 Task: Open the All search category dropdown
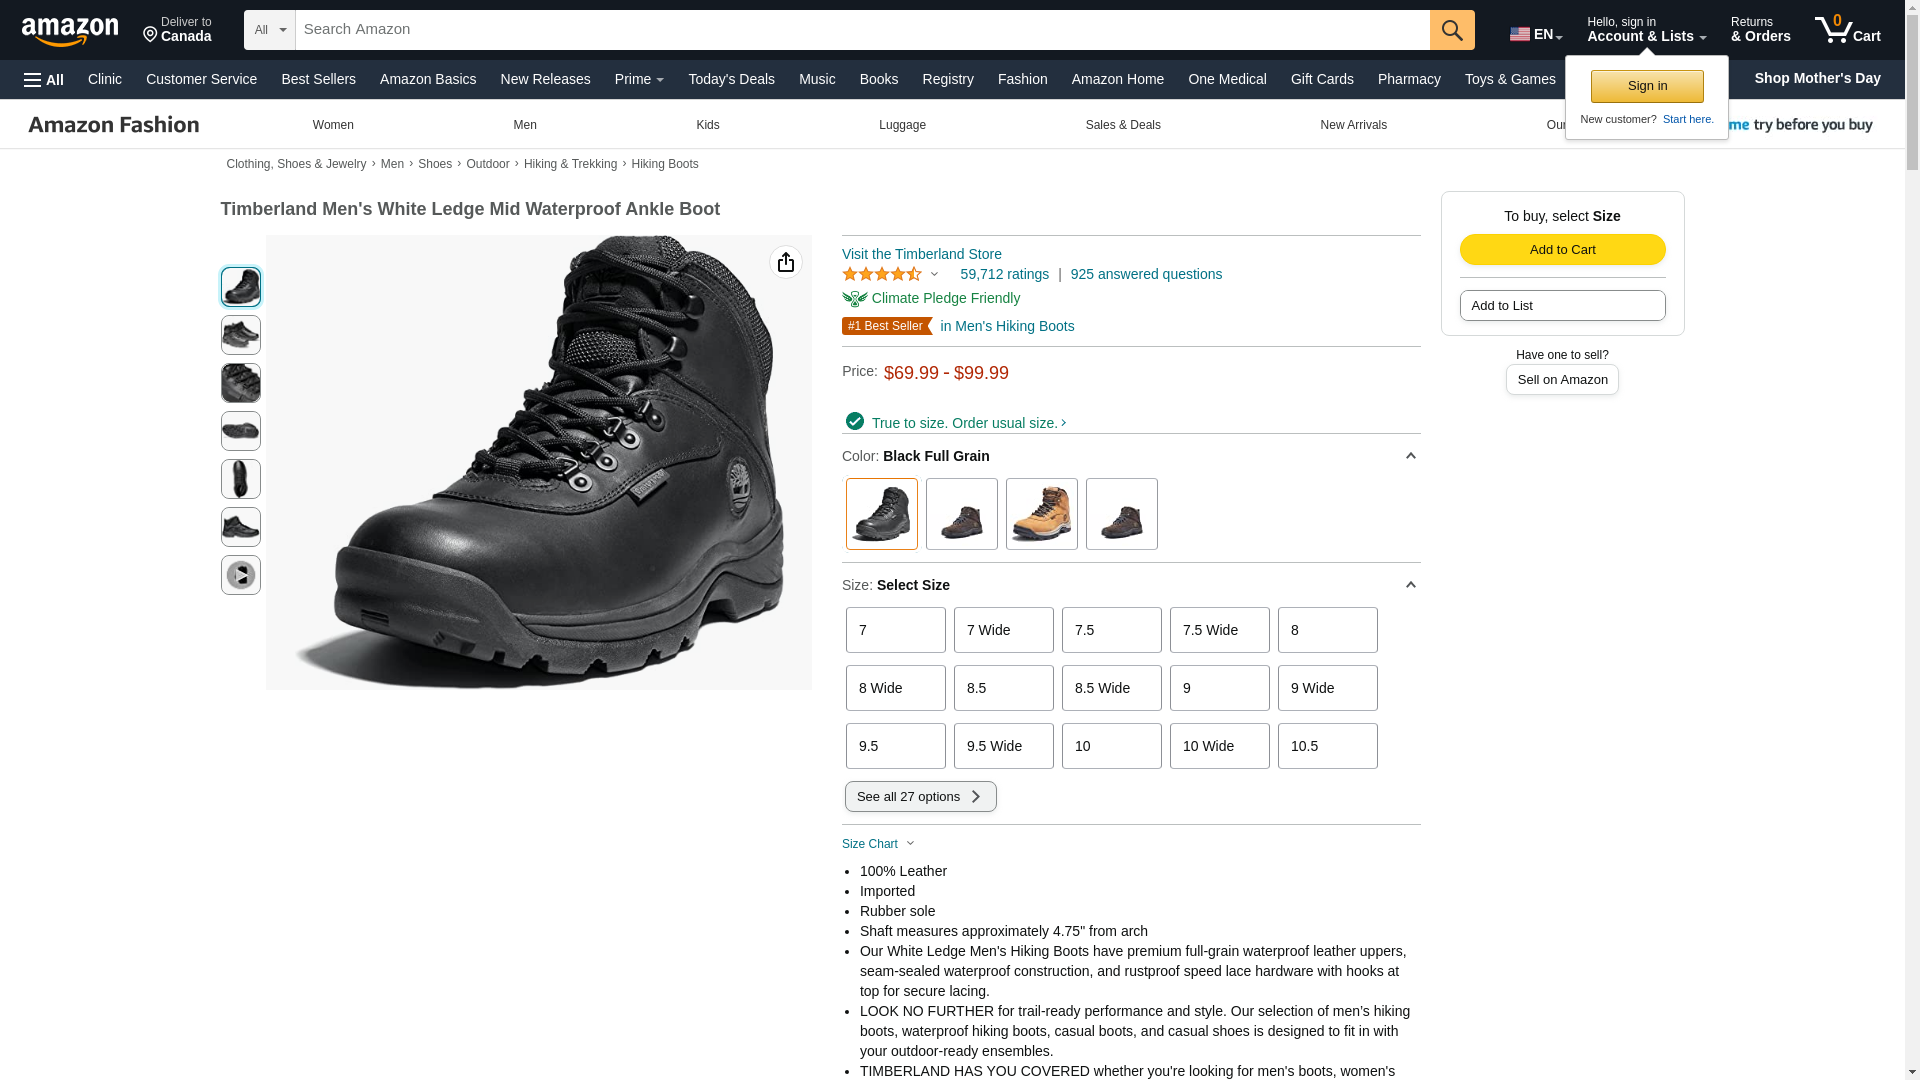[x=270, y=30]
